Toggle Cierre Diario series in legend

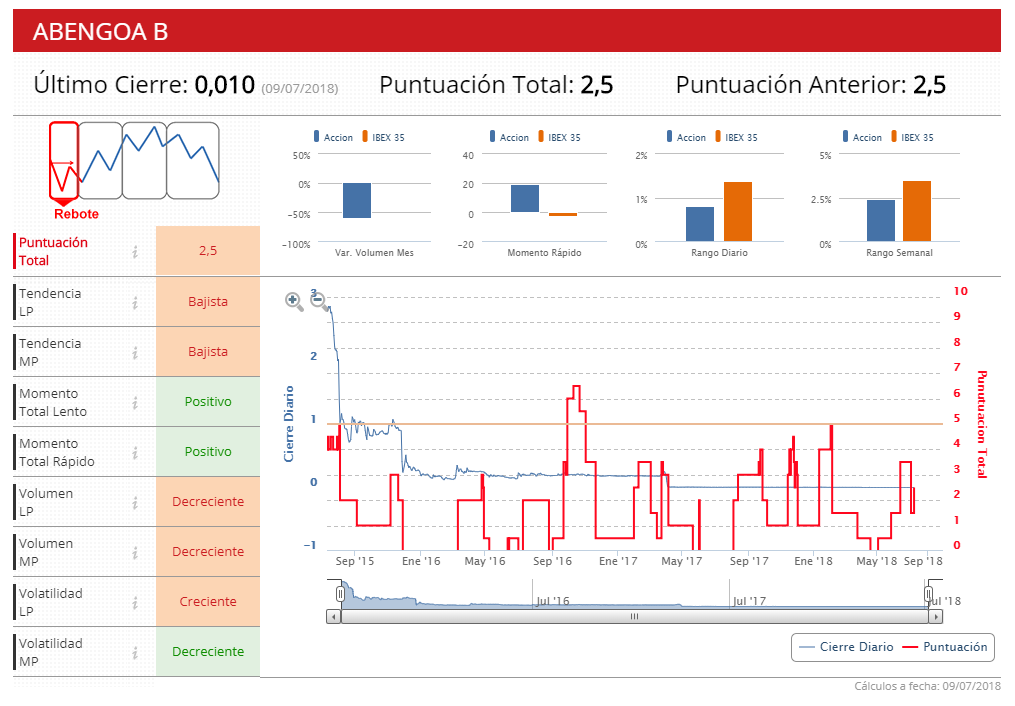pyautogui.click(x=846, y=647)
